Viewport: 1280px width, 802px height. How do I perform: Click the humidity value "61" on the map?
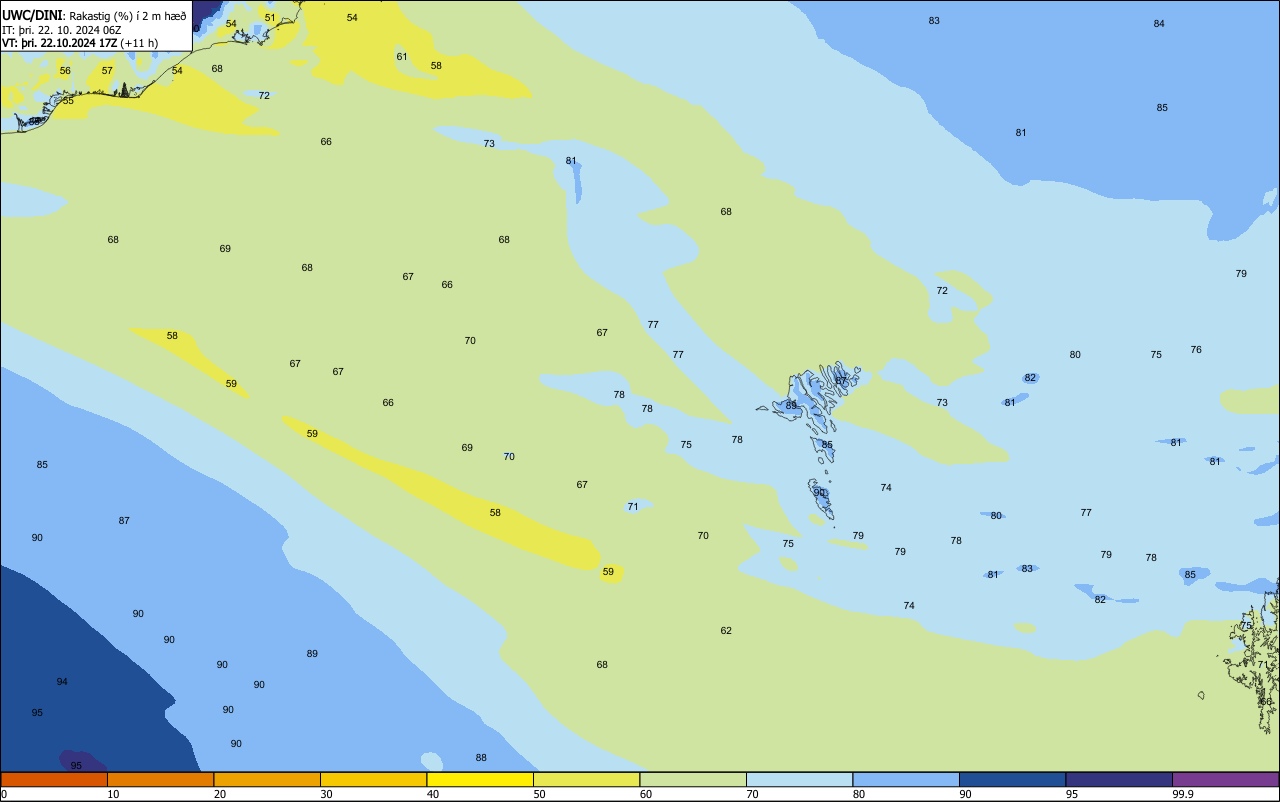tap(402, 57)
